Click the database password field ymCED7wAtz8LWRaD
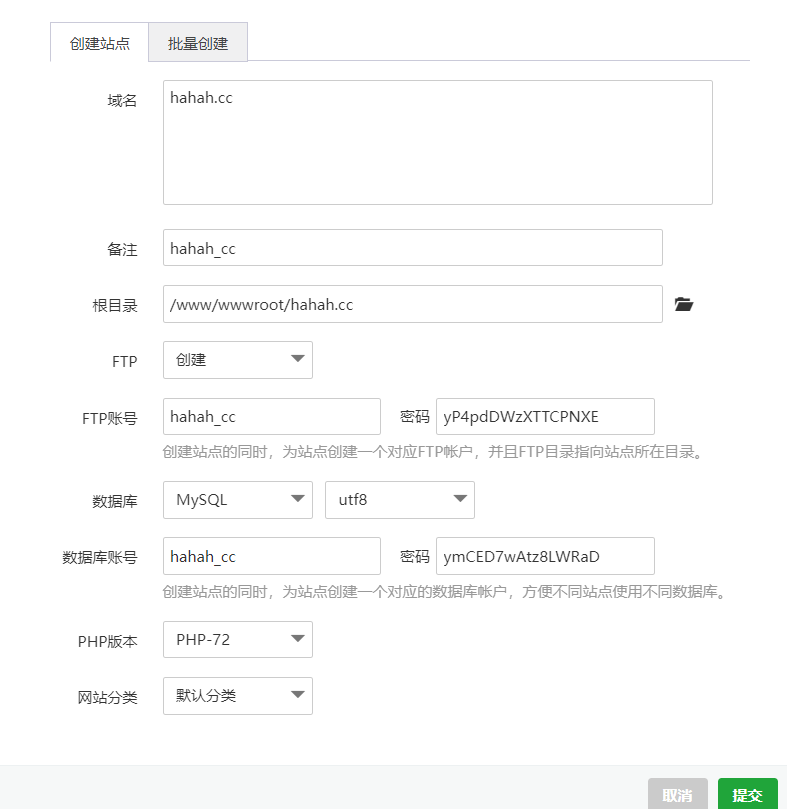787x809 pixels. tap(545, 556)
